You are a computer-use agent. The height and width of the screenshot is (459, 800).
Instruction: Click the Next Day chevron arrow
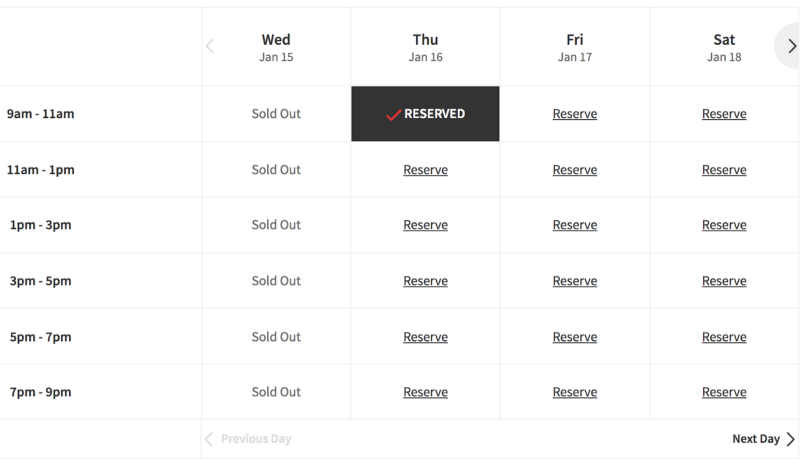(x=790, y=439)
